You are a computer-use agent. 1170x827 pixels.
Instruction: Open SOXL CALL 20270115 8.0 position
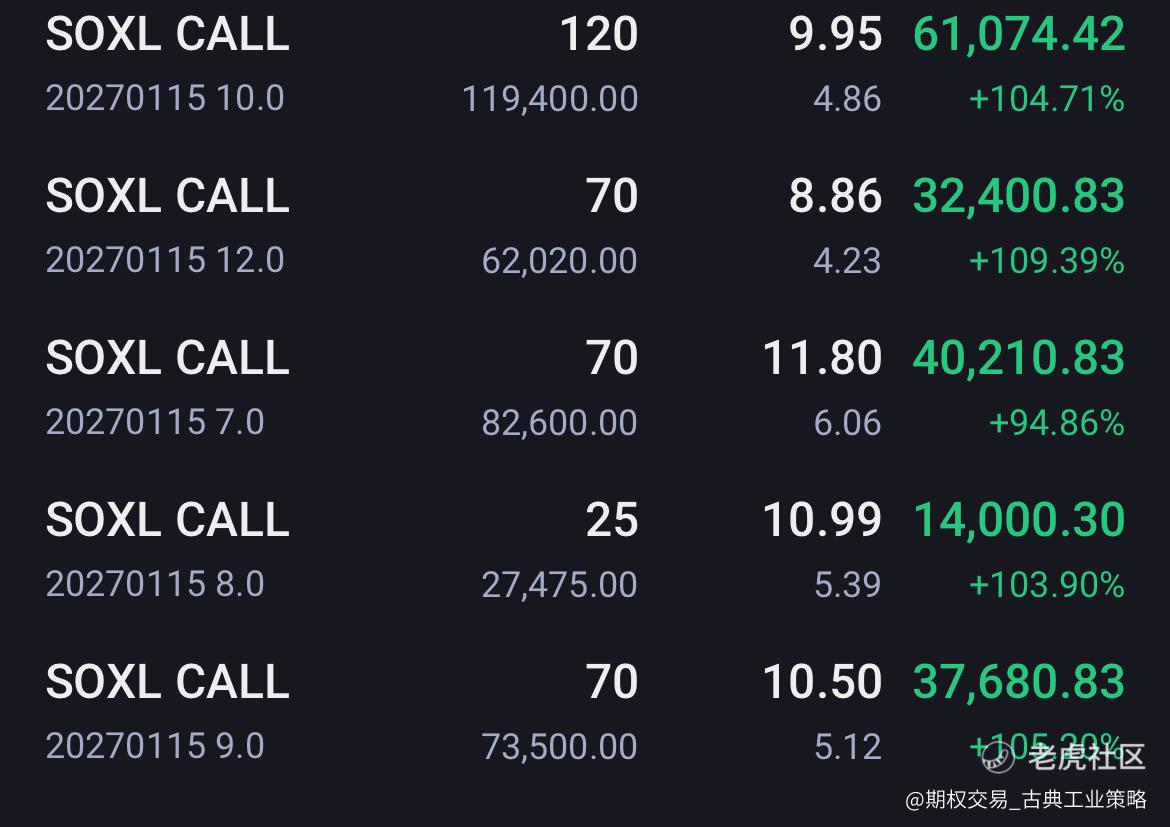pyautogui.click(x=585, y=551)
